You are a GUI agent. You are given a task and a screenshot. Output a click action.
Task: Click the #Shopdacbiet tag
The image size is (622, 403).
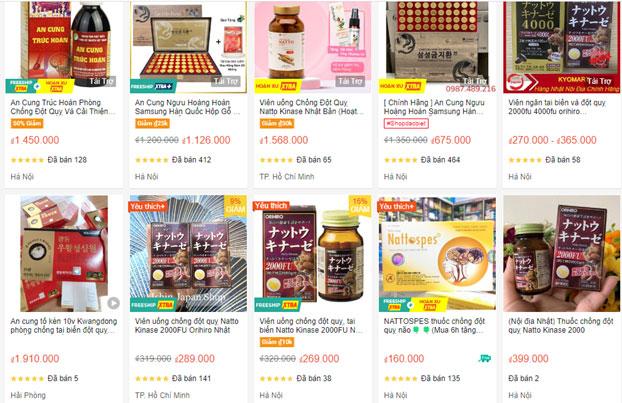point(406,123)
